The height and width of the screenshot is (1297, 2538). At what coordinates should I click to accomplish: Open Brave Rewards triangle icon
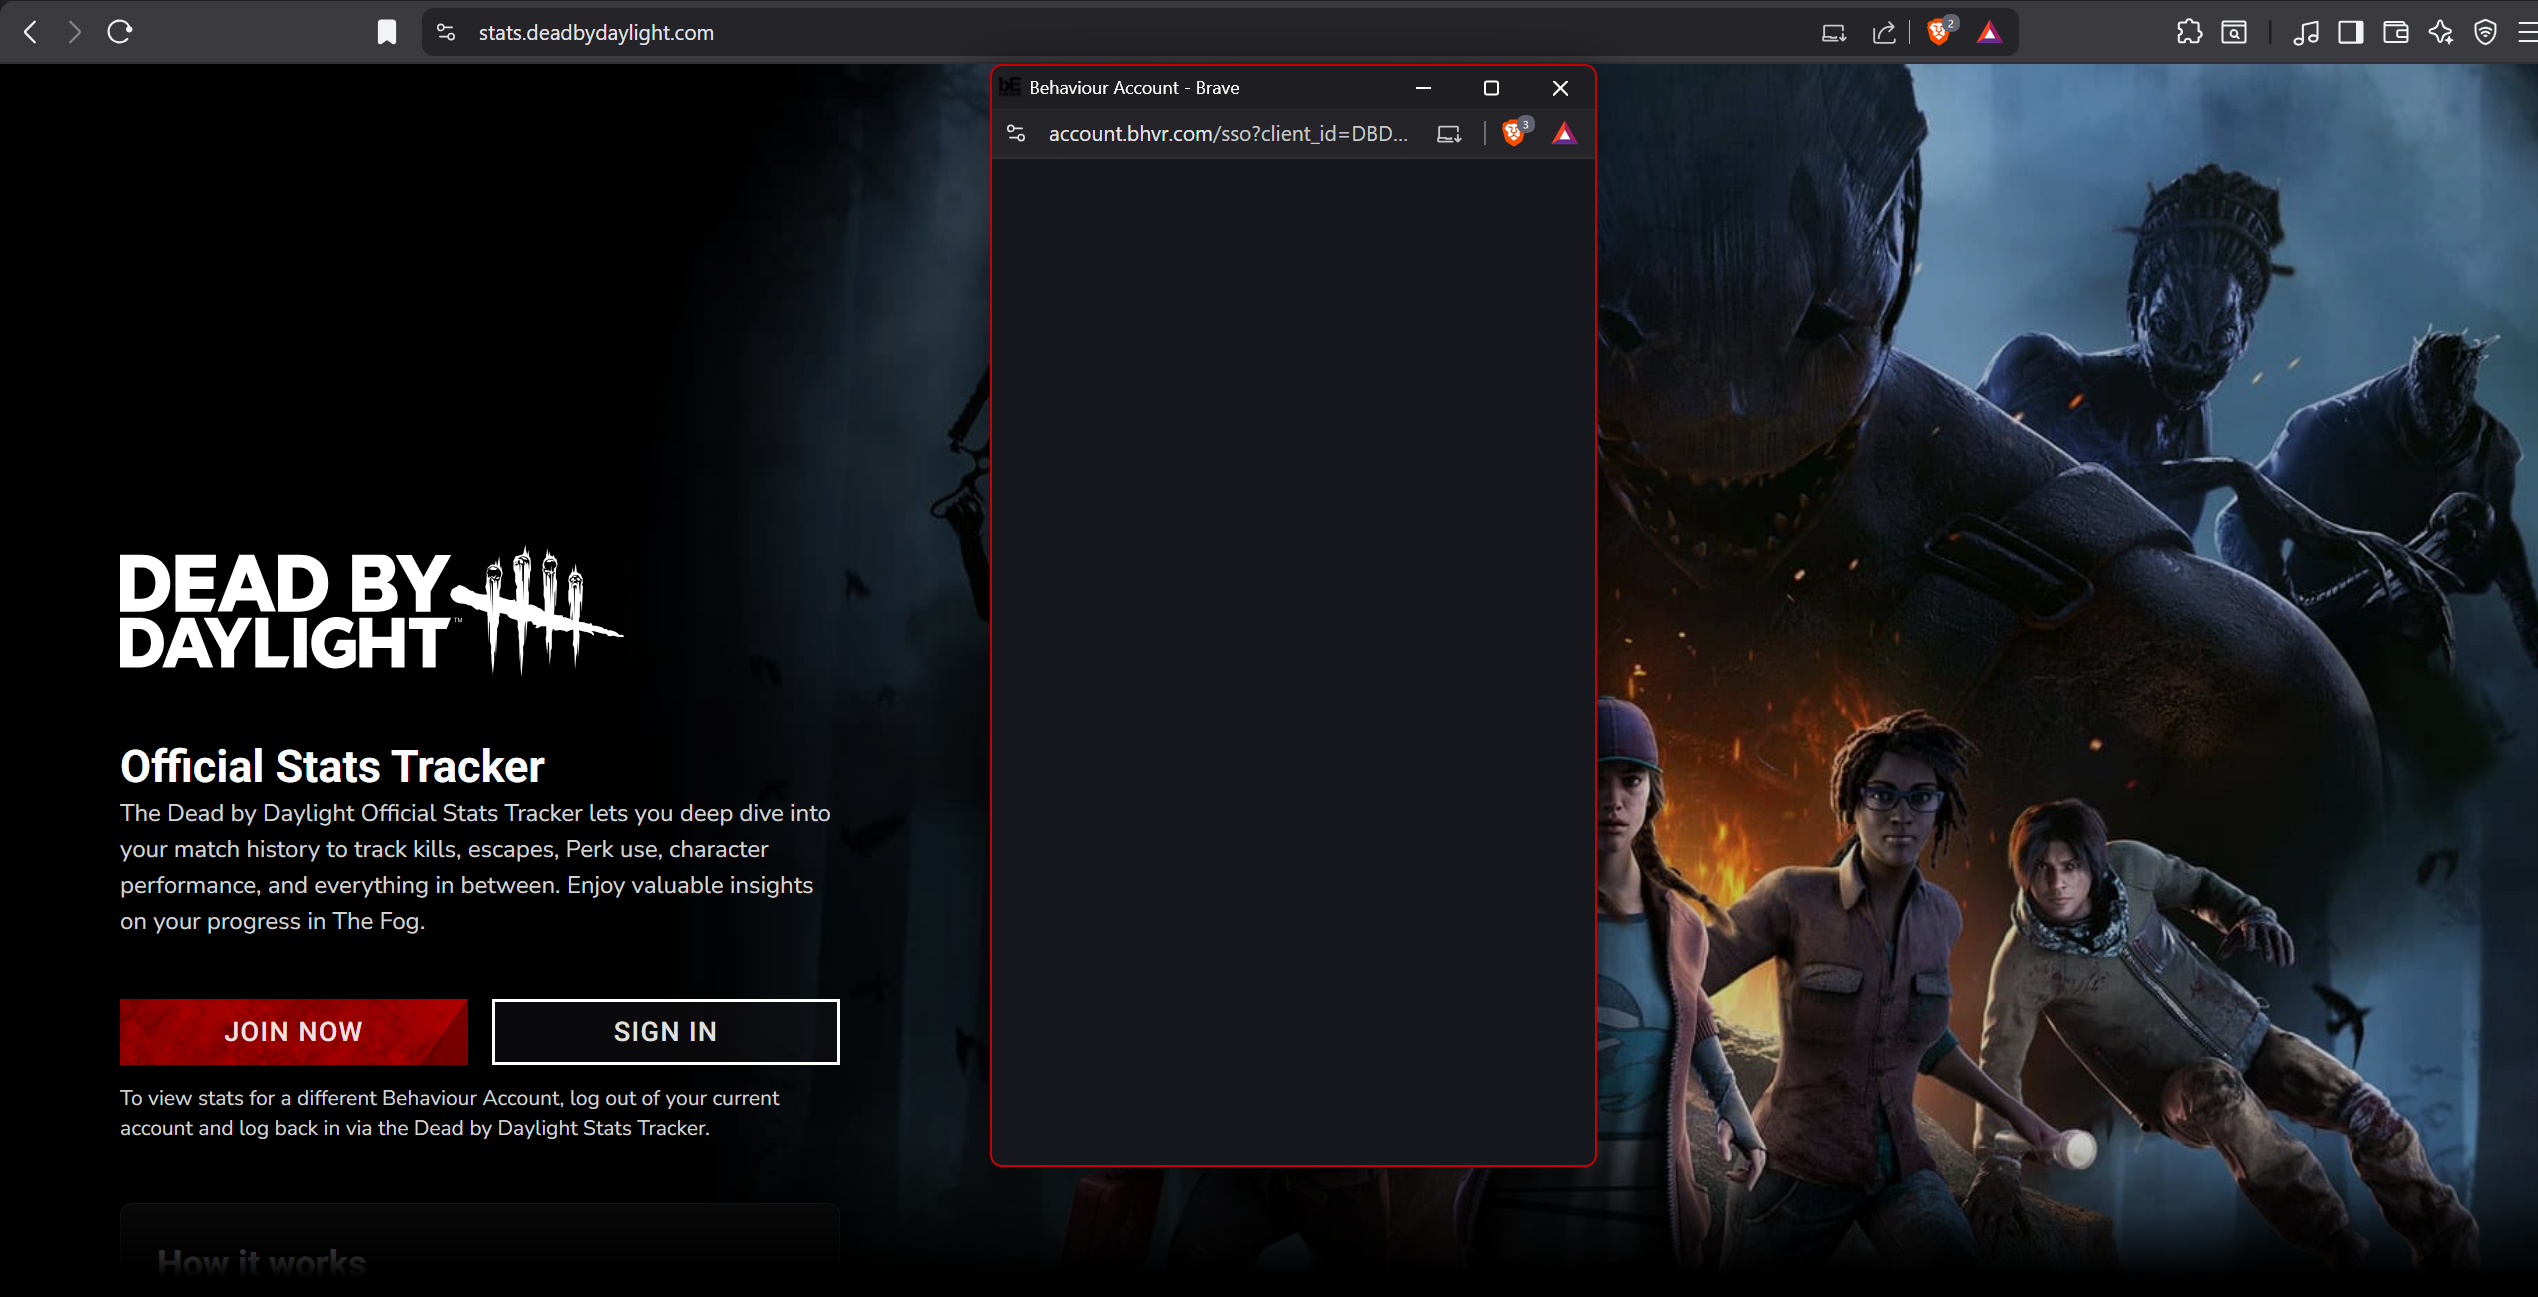coord(1990,32)
